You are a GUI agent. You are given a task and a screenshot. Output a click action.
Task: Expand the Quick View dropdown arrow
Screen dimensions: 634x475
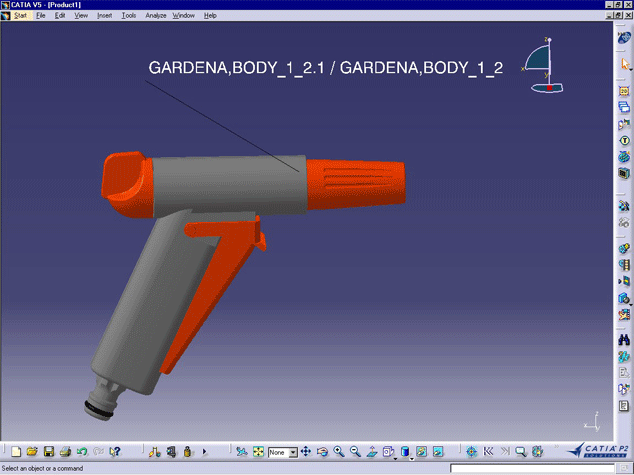pyautogui.click(x=395, y=459)
